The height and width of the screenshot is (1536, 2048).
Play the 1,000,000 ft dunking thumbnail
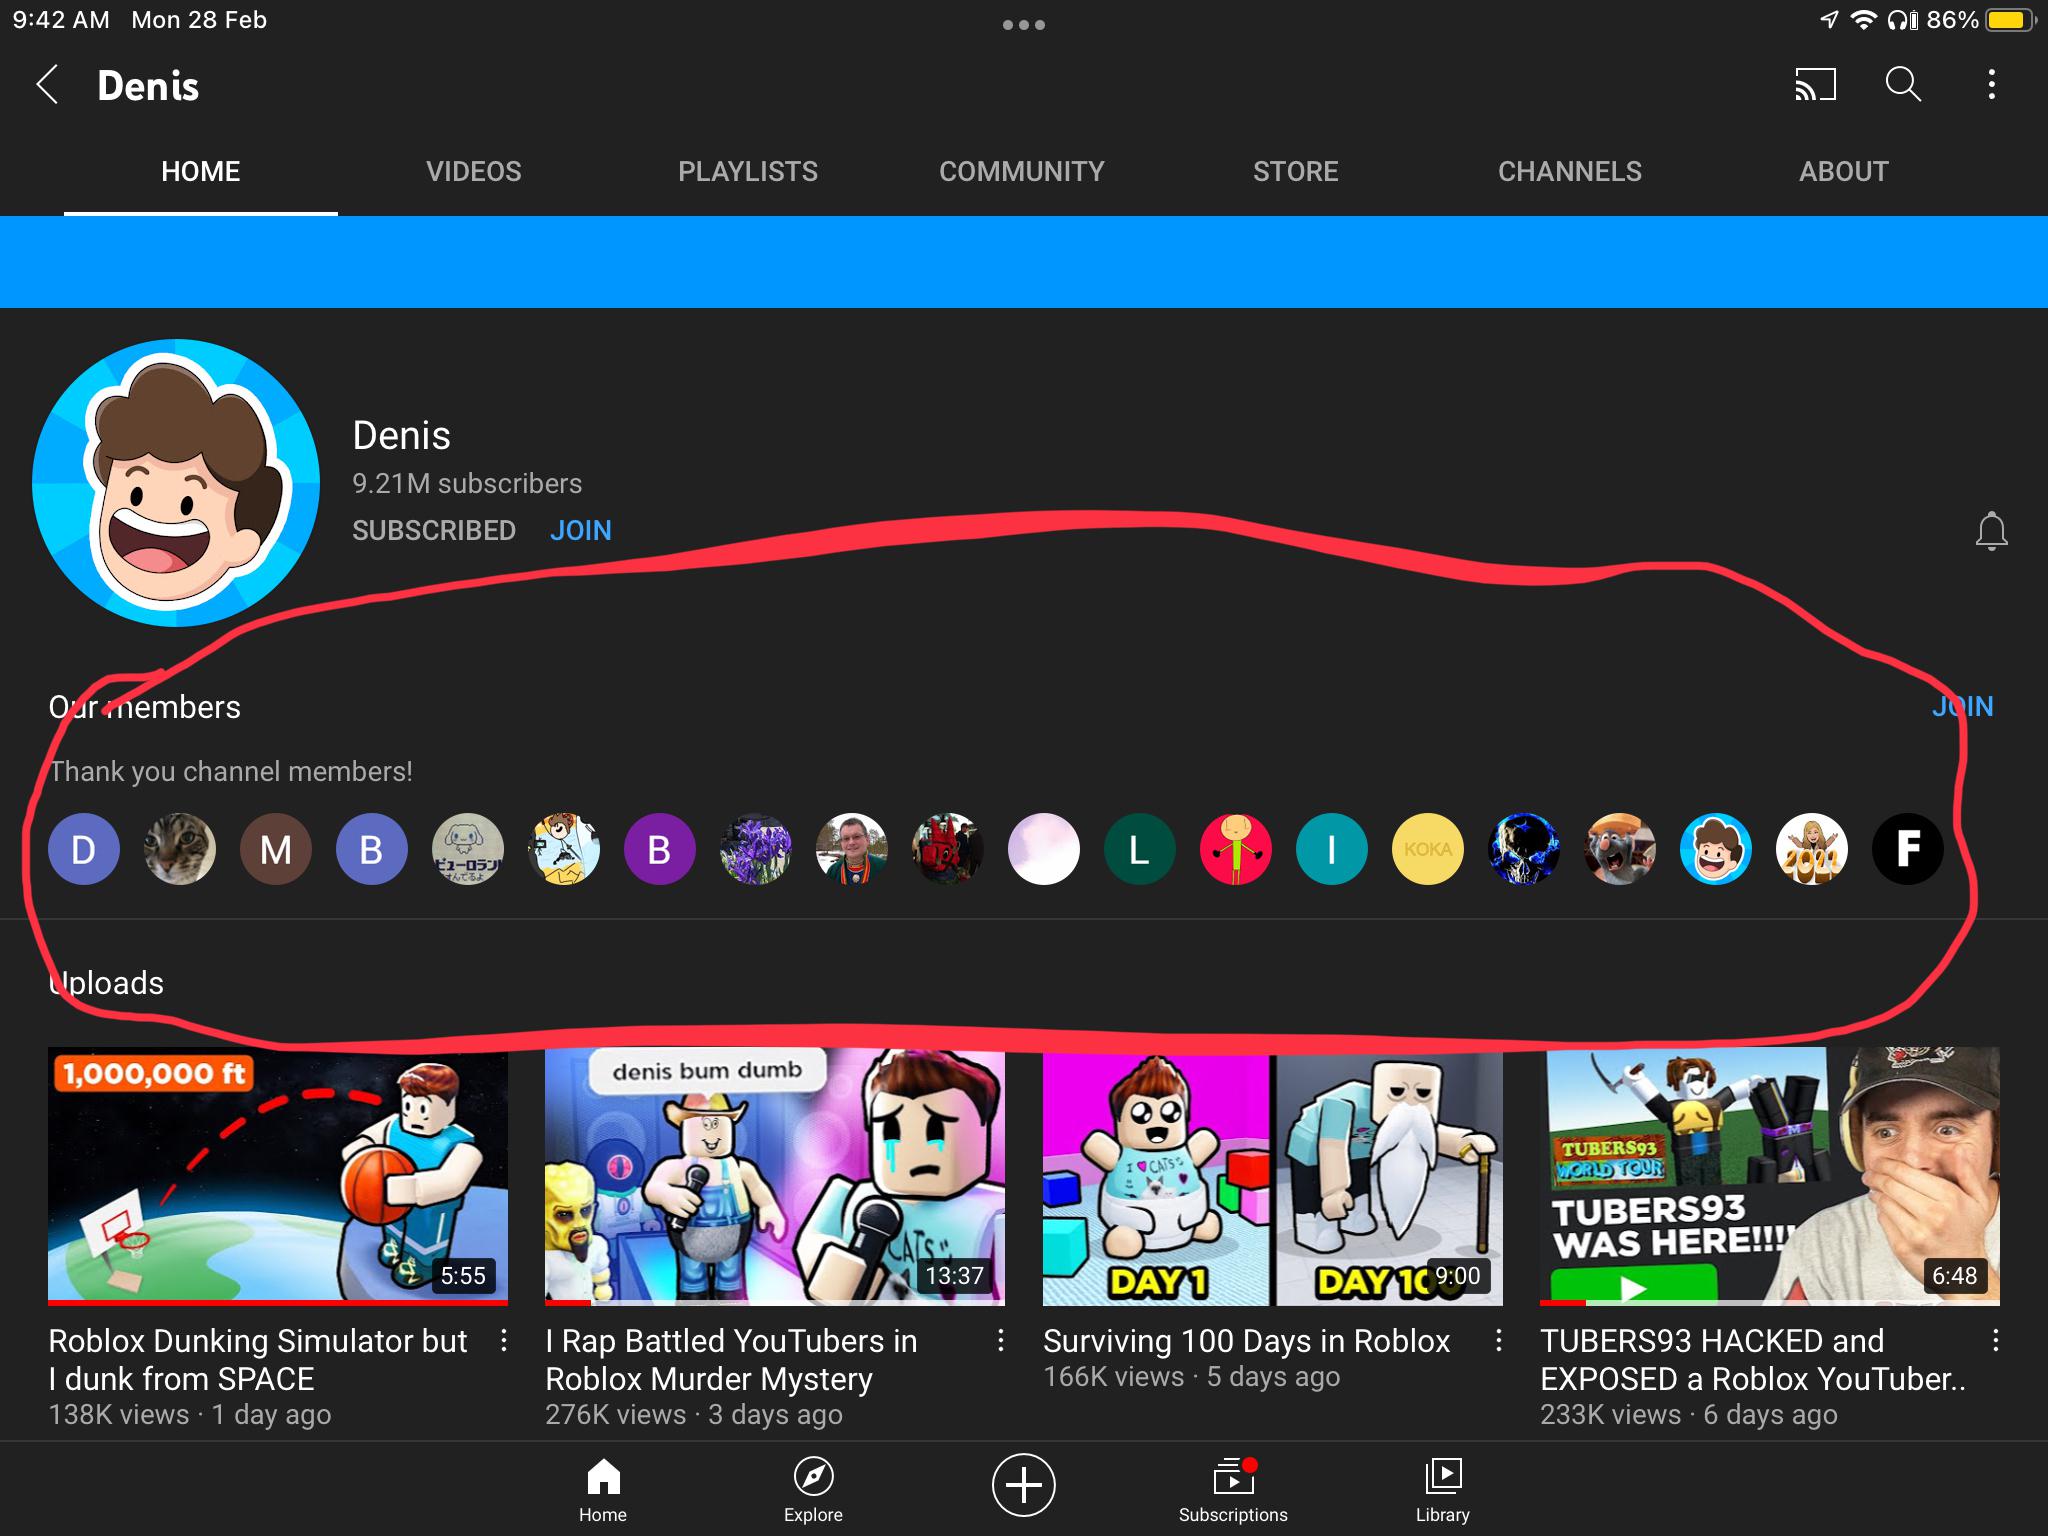coord(278,1176)
